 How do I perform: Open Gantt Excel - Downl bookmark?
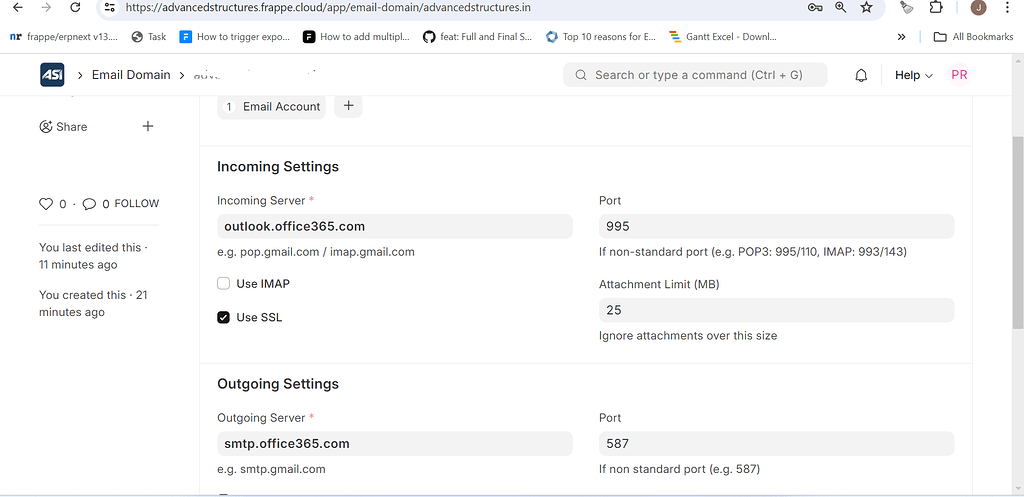coord(723,37)
